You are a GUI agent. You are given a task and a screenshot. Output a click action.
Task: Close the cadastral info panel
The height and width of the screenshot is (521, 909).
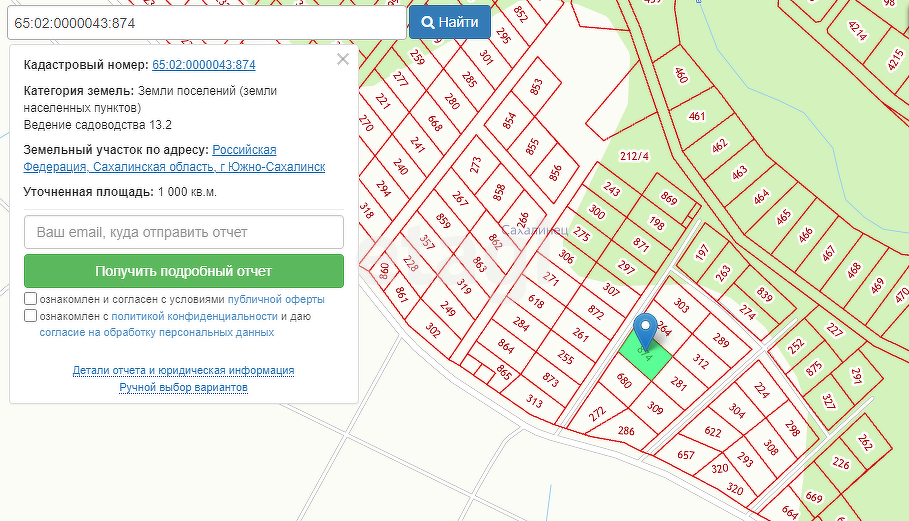coord(343,59)
